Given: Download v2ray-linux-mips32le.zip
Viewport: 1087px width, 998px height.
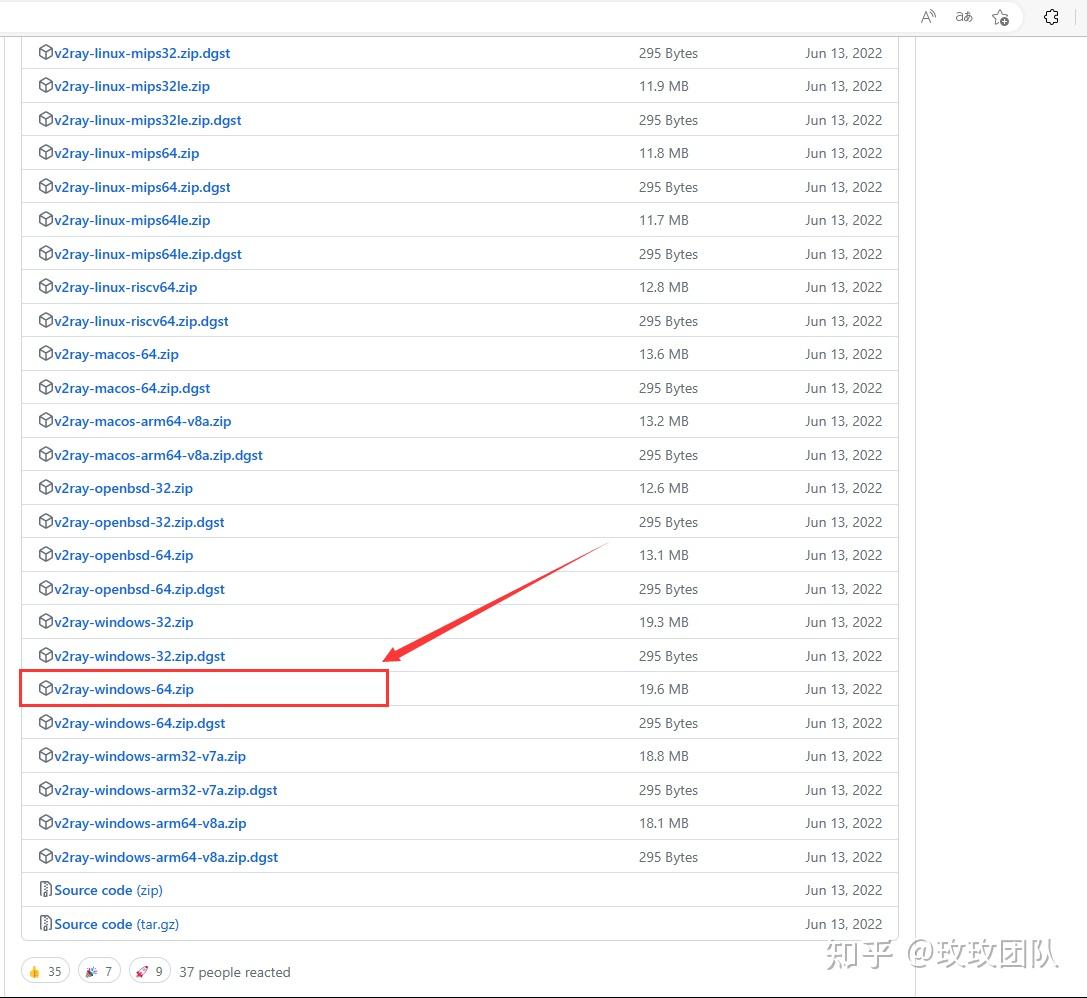Looking at the screenshot, I should pos(132,87).
